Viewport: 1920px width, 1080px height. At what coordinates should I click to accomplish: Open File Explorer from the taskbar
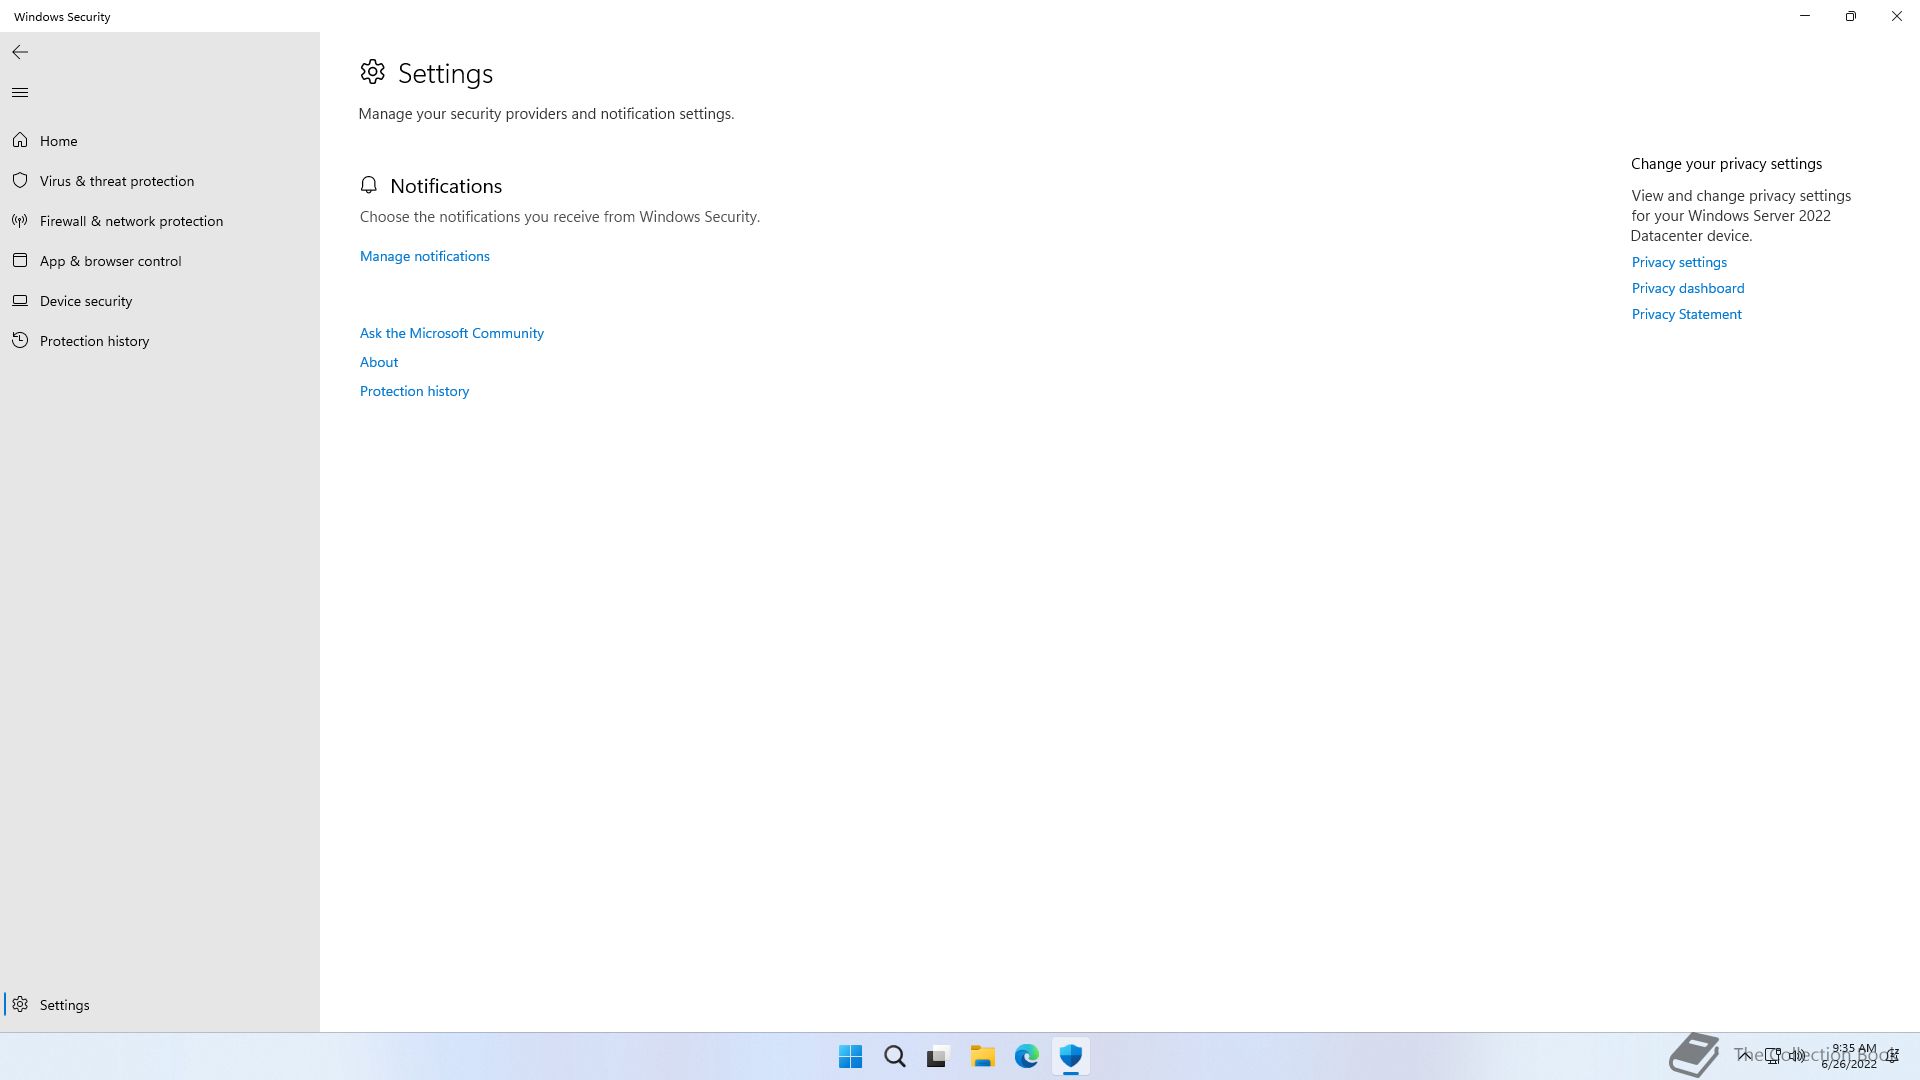click(982, 1056)
